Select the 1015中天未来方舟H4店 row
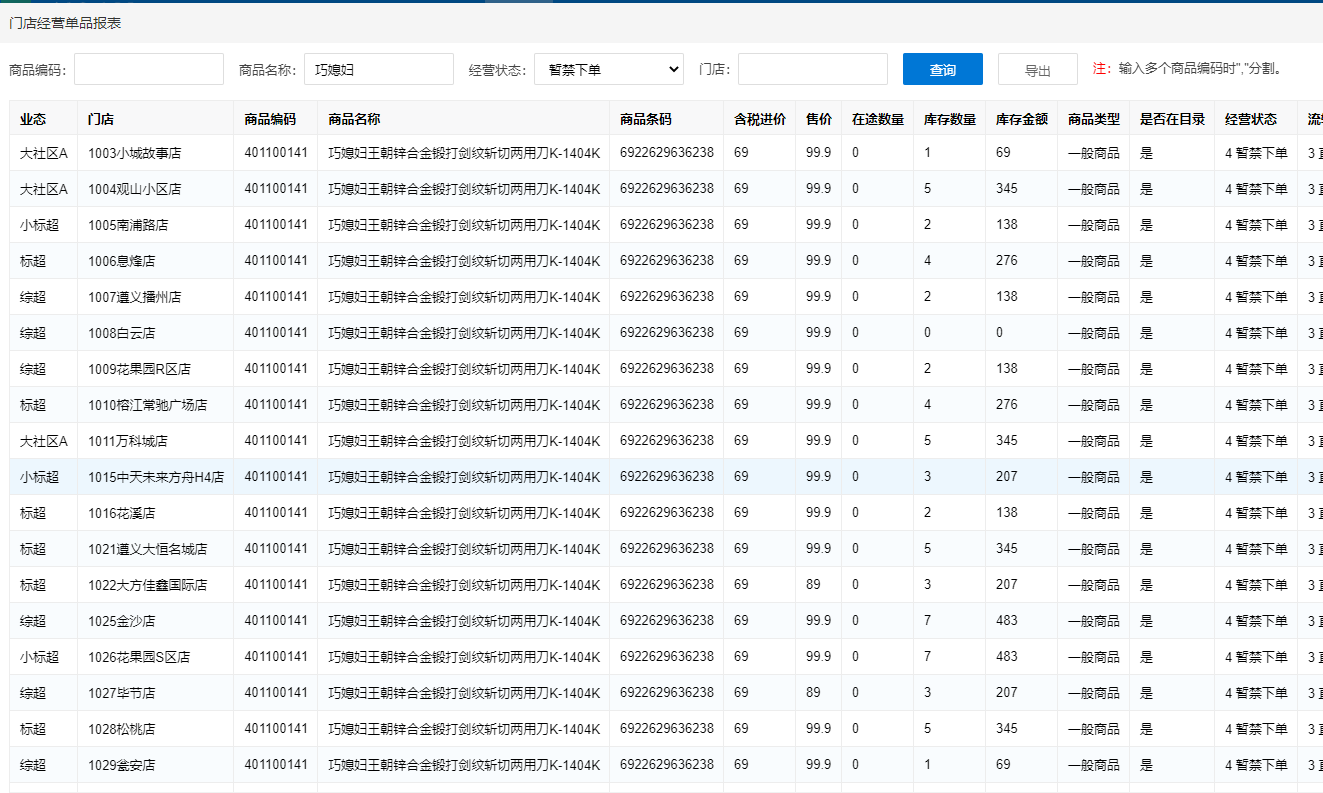 coord(155,477)
